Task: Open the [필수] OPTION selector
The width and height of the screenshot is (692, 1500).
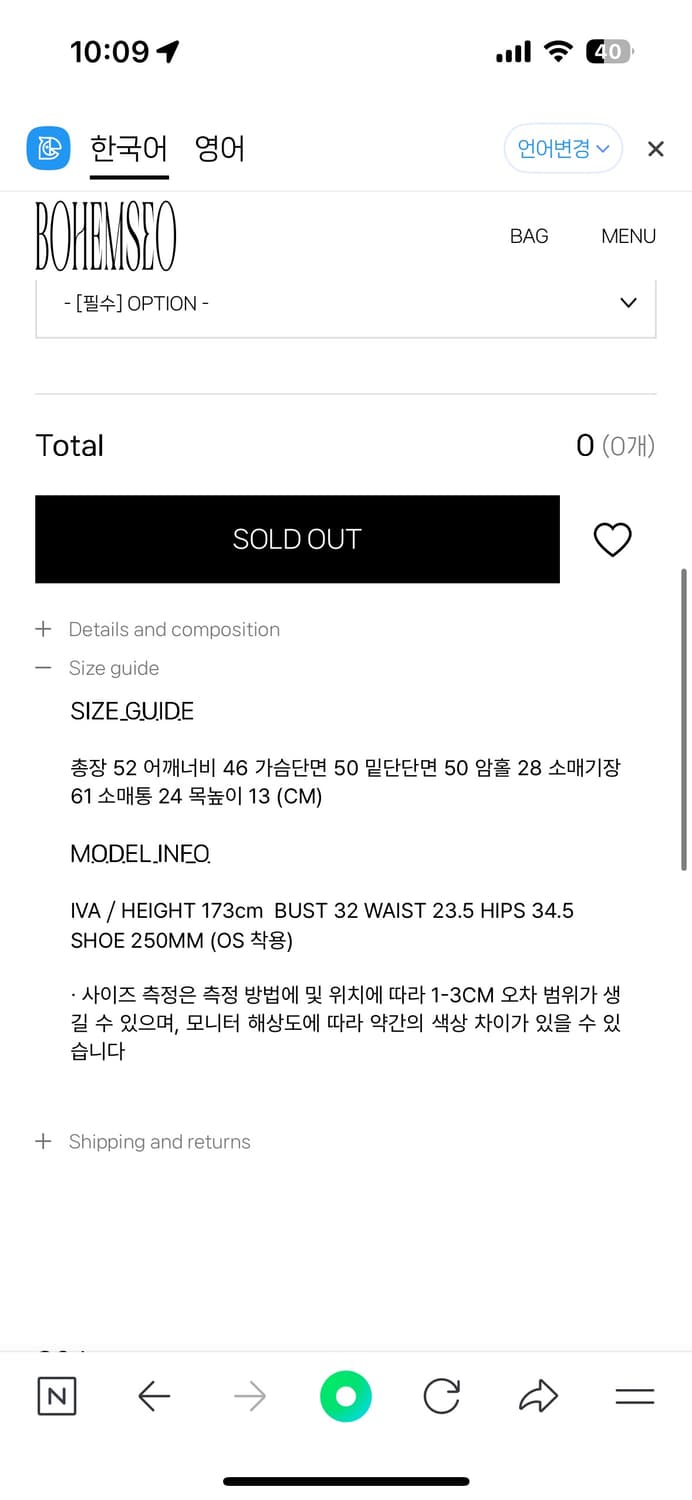Action: click(x=345, y=303)
